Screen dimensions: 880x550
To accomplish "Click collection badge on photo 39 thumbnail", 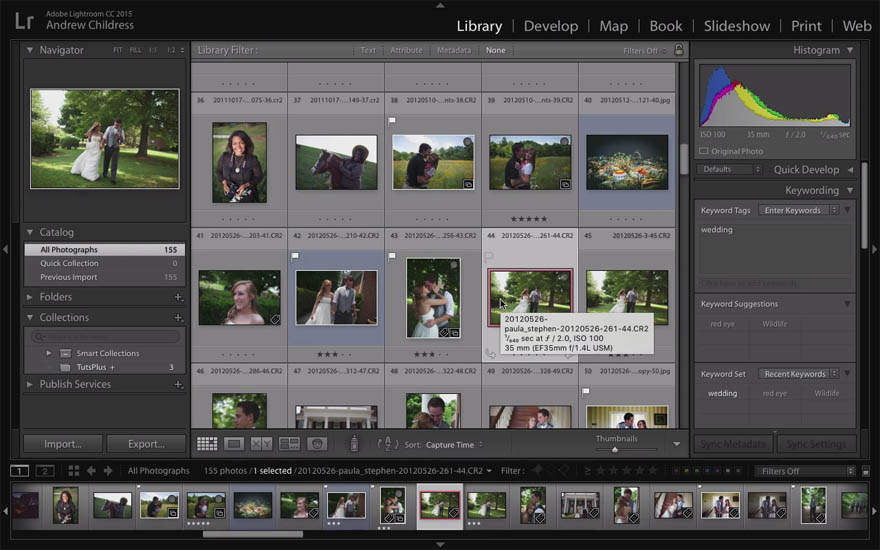I will click(x=565, y=184).
